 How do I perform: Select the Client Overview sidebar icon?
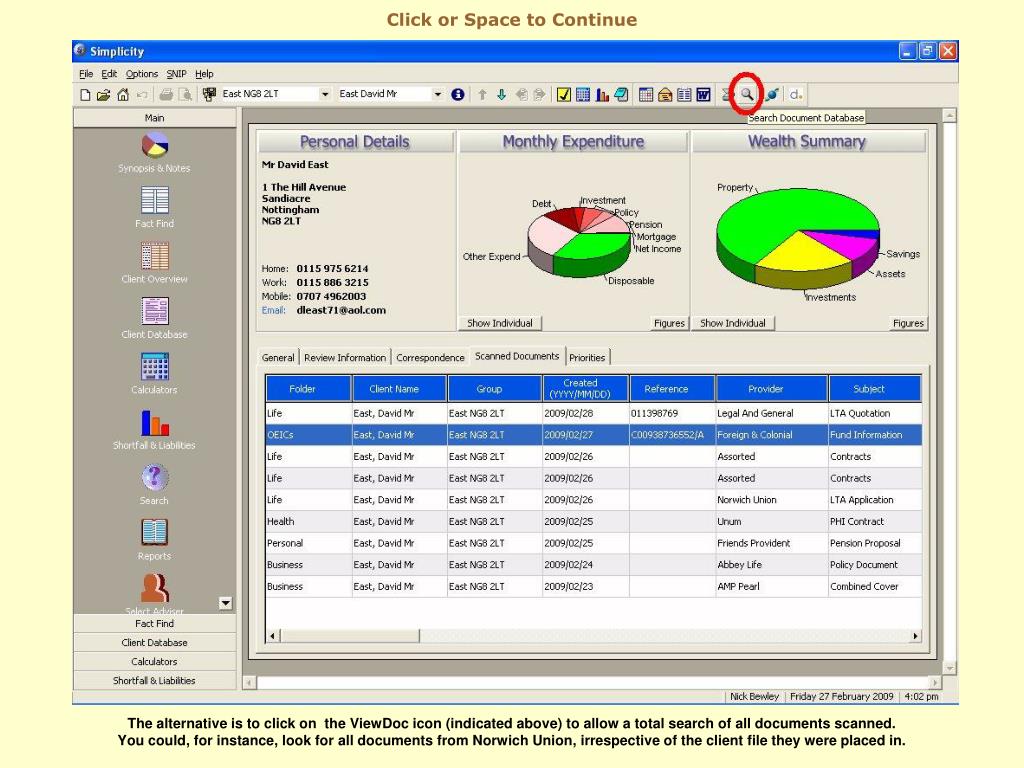pos(154,256)
